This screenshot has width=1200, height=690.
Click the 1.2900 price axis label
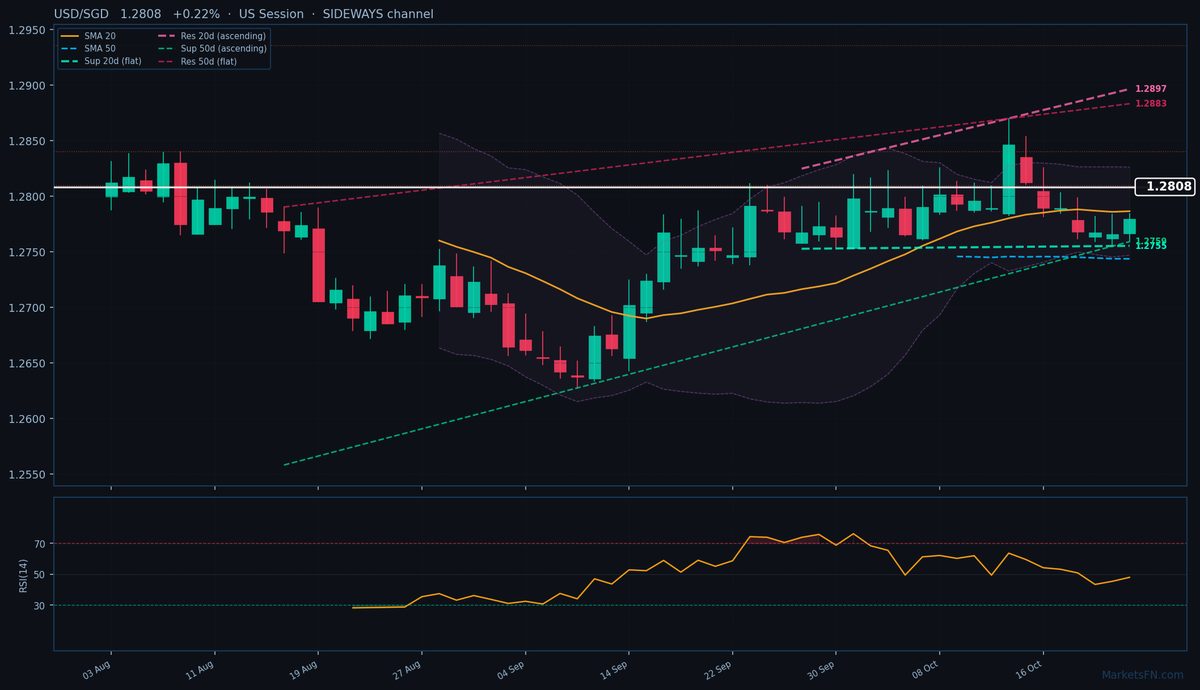tap(27, 86)
